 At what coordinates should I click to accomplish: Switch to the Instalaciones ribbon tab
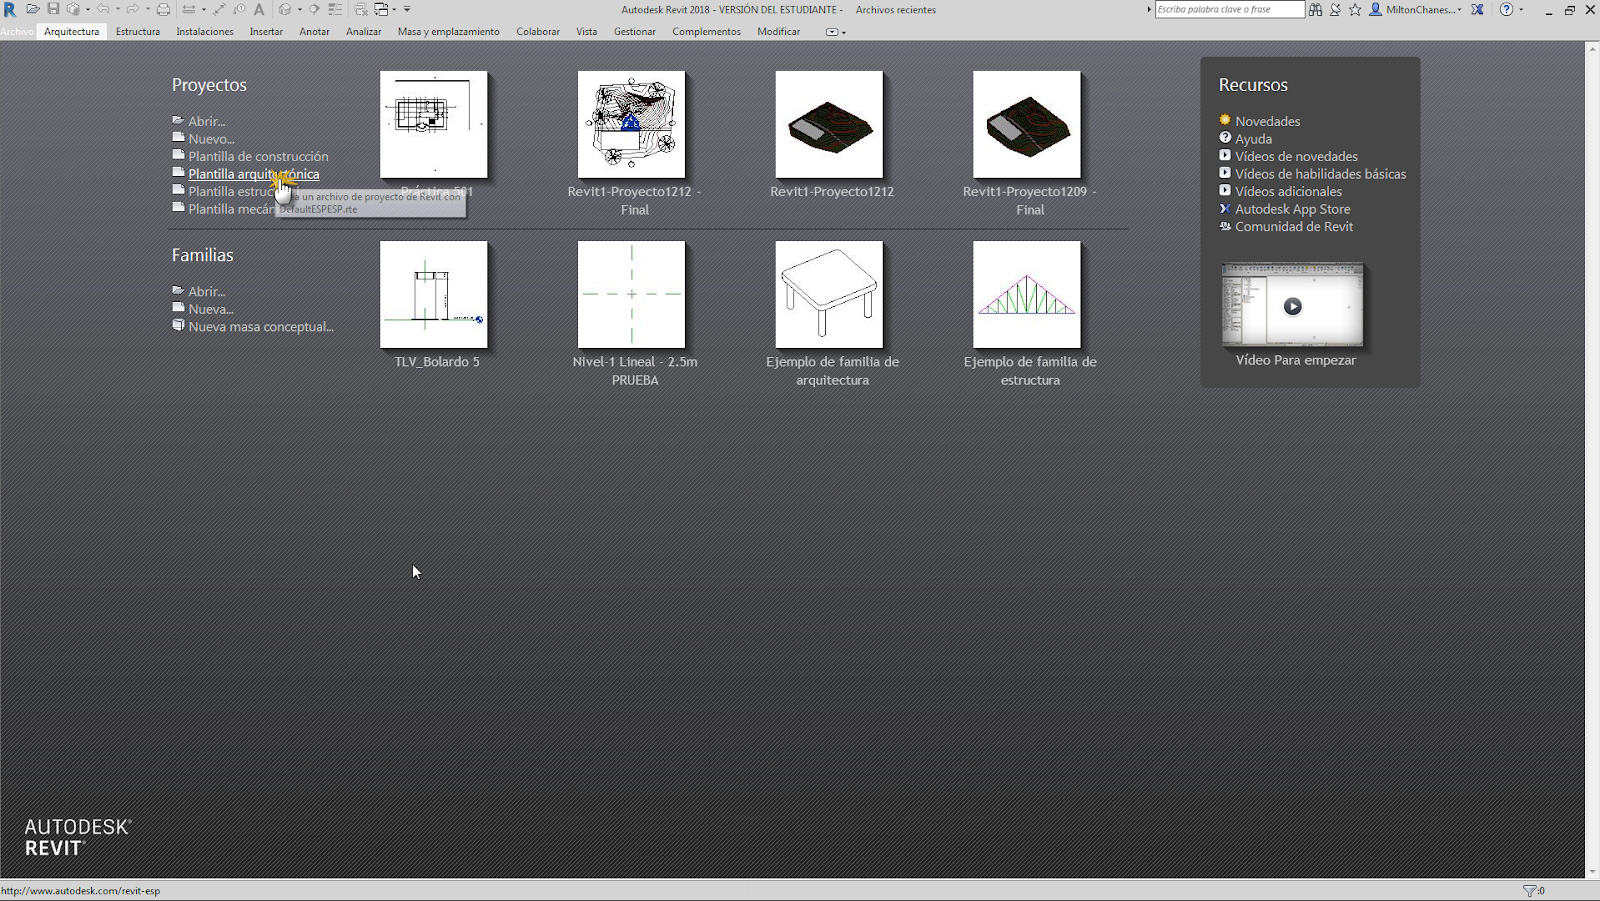(205, 32)
